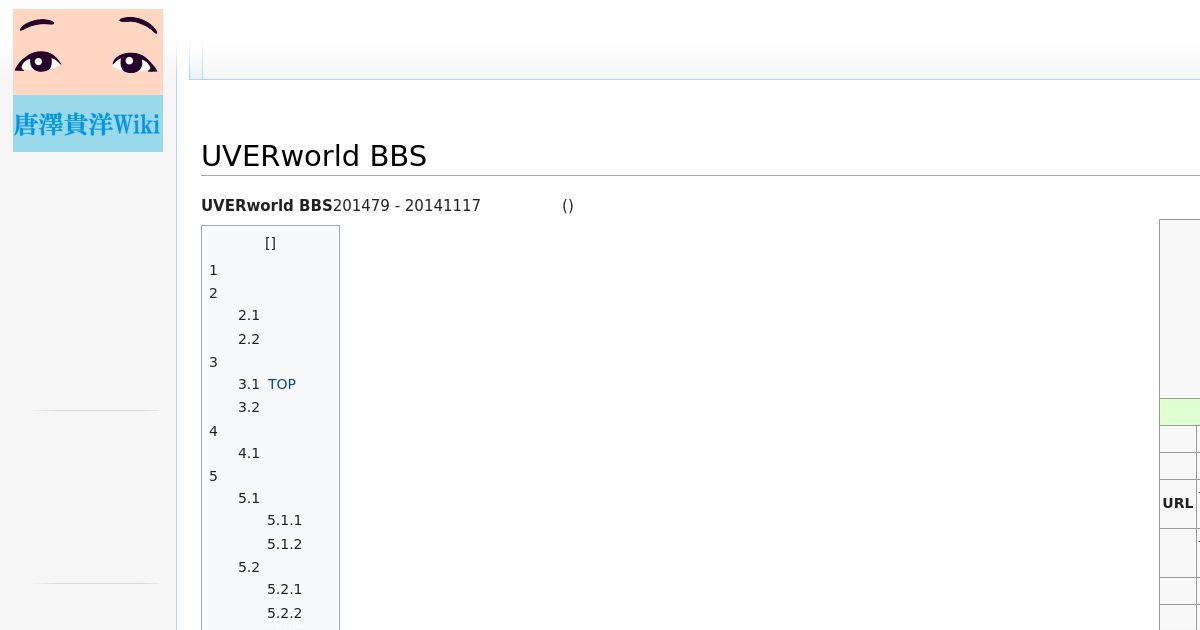This screenshot has height=630, width=1200.
Task: Go to contents entry 3
Action: coord(213,362)
